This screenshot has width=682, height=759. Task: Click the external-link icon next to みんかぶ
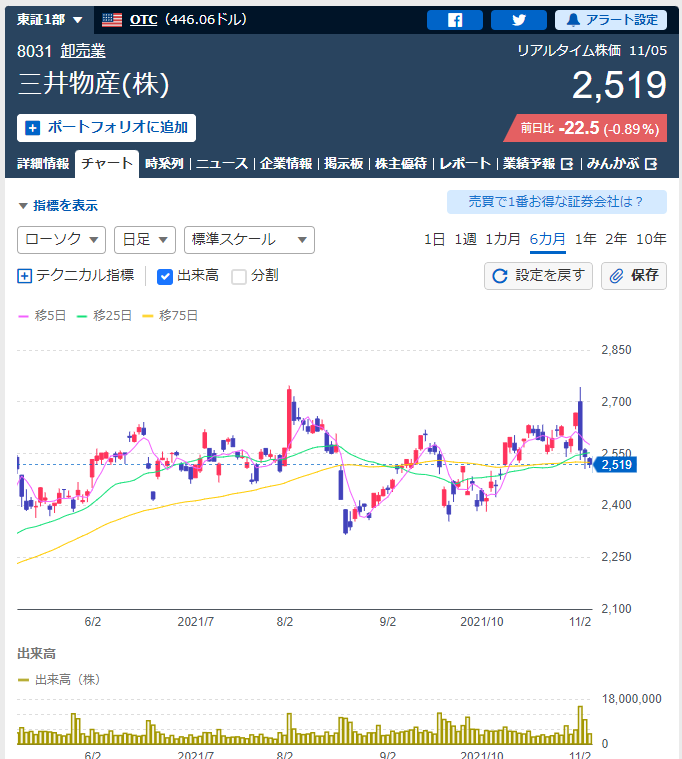[x=651, y=164]
